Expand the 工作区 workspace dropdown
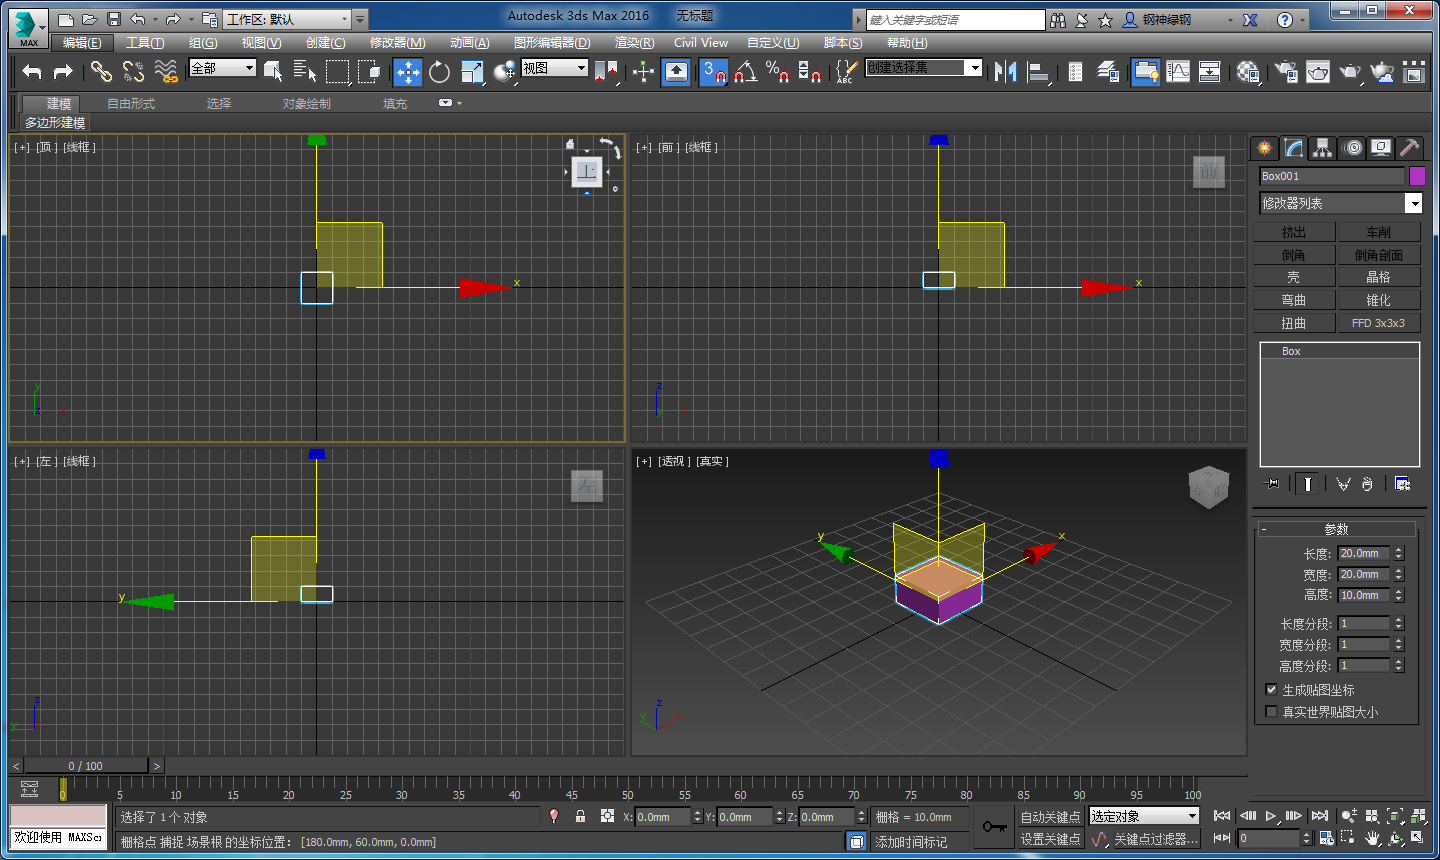 pos(345,19)
